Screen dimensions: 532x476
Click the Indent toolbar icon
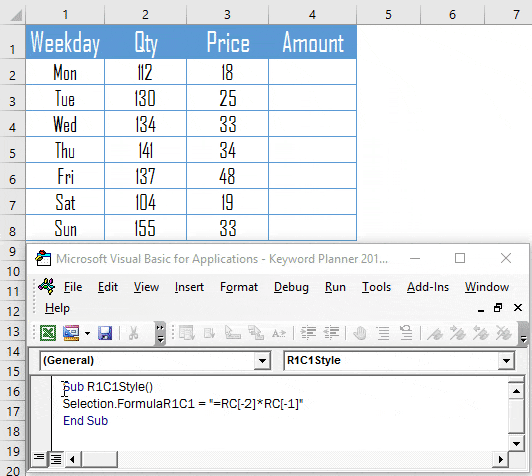pyautogui.click(x=308, y=333)
